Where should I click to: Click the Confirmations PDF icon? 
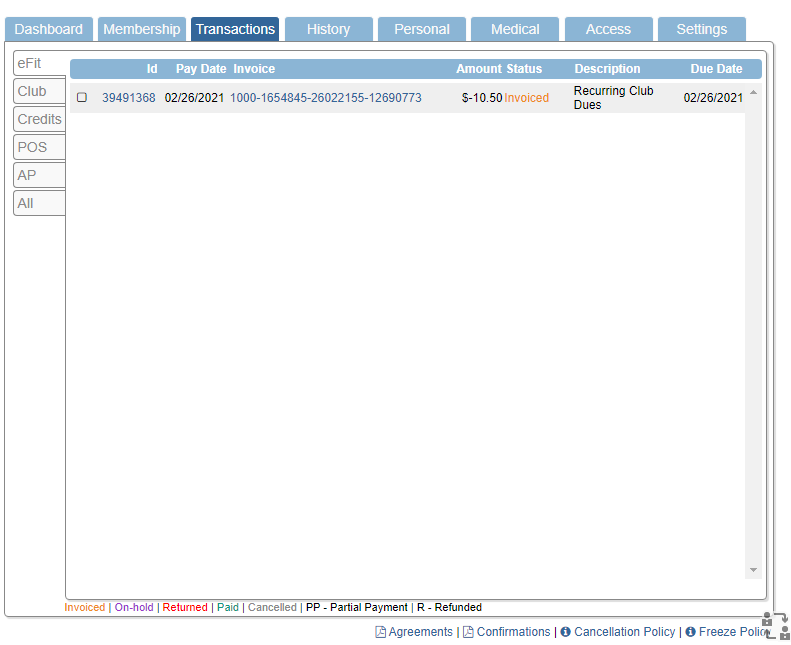[x=468, y=632]
